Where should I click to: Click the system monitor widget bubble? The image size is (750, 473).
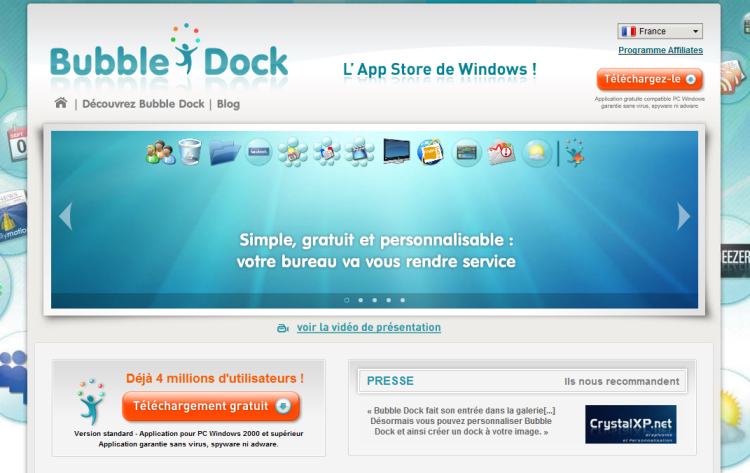(x=466, y=153)
